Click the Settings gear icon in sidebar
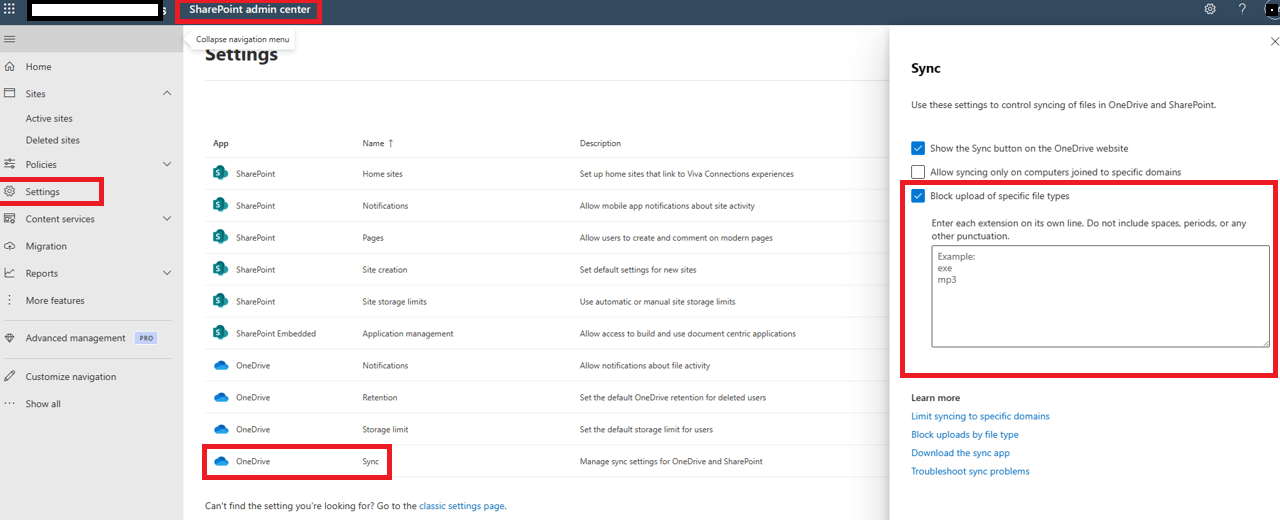Screen dimensions: 1280x520 (10, 191)
